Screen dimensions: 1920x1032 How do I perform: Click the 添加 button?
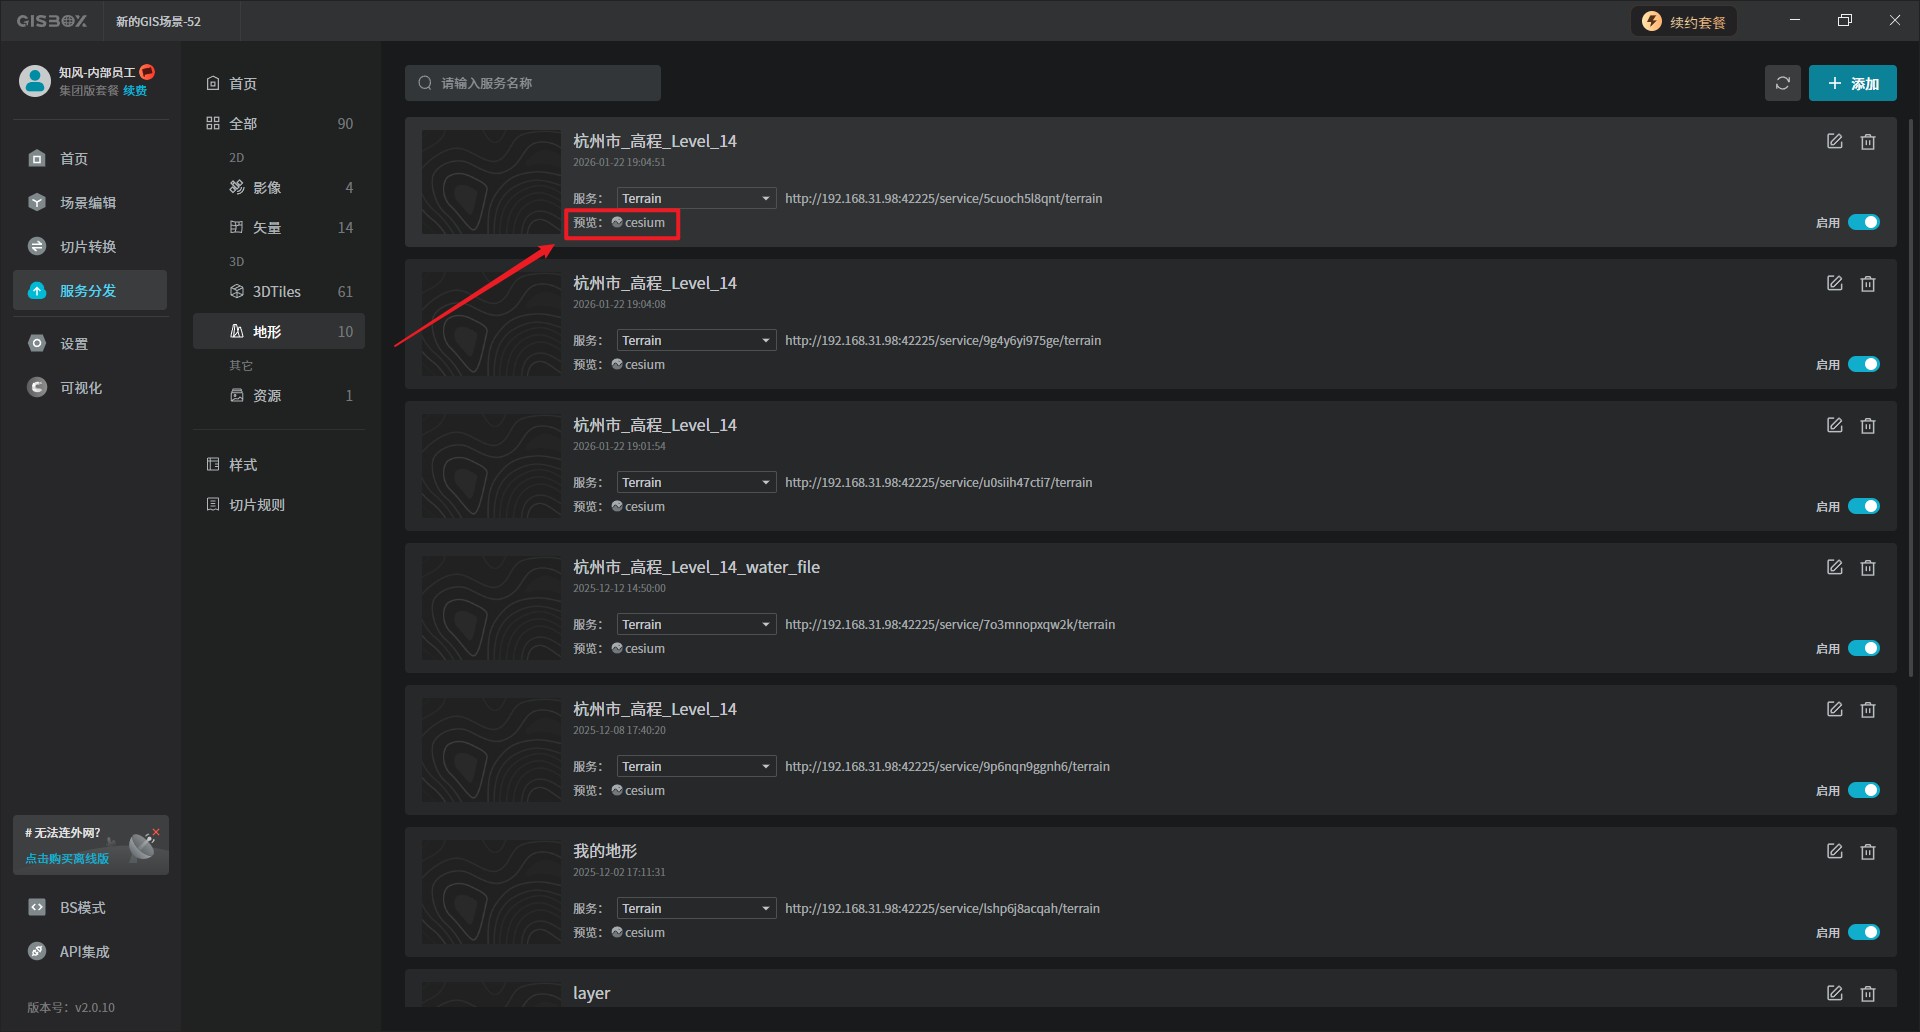[x=1852, y=84]
